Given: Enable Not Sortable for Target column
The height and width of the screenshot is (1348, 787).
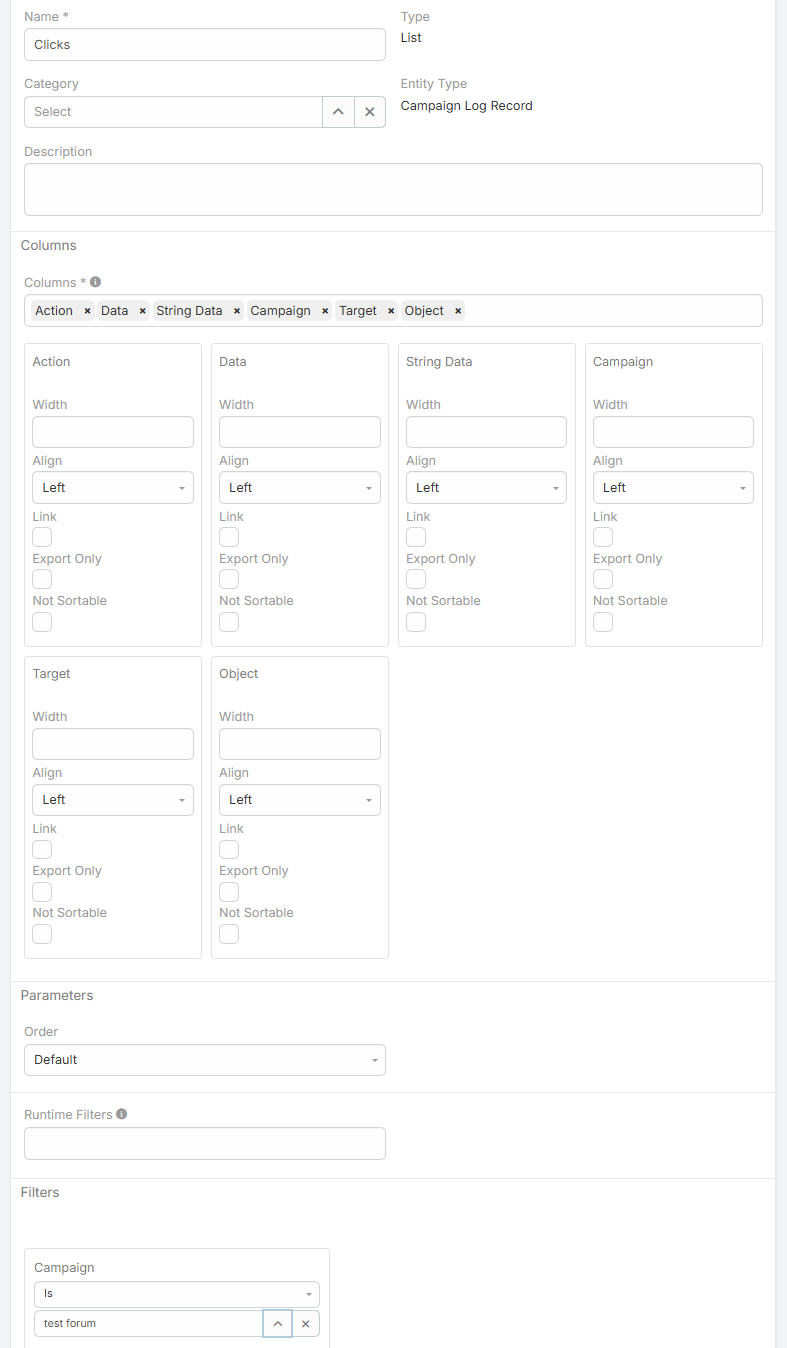Looking at the screenshot, I should (42, 934).
